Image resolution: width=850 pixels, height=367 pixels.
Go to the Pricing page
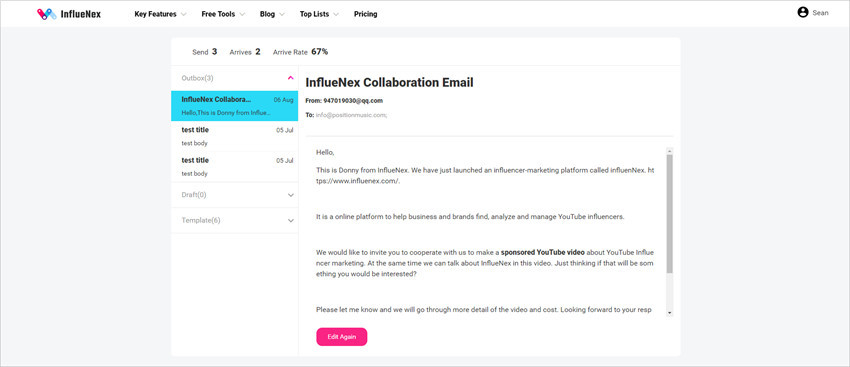[365, 14]
